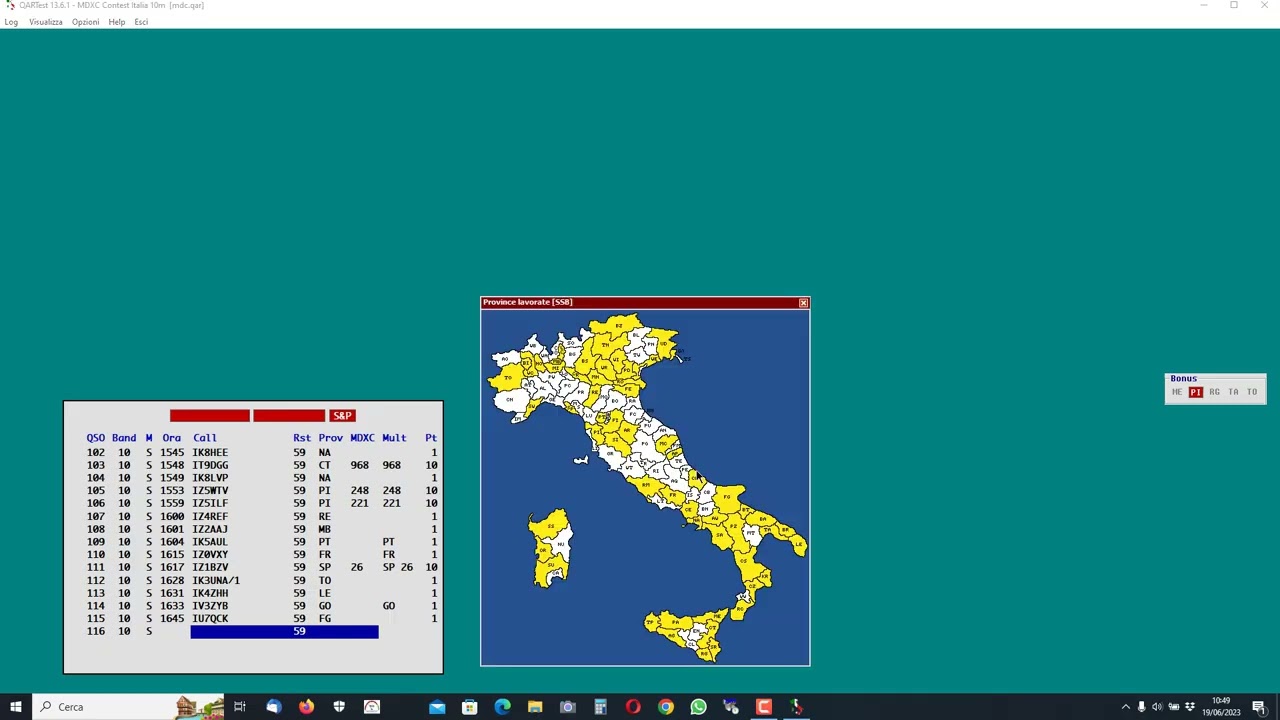The height and width of the screenshot is (720, 1280).
Task: Open Task View from the taskbar
Action: tap(240, 707)
